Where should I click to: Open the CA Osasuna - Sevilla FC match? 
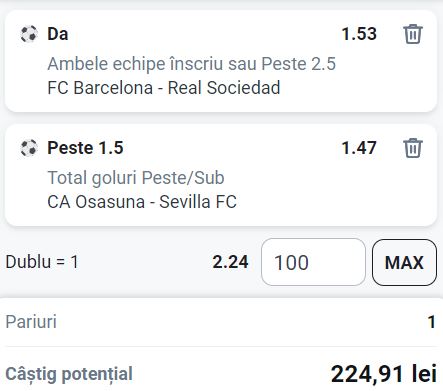point(142,202)
